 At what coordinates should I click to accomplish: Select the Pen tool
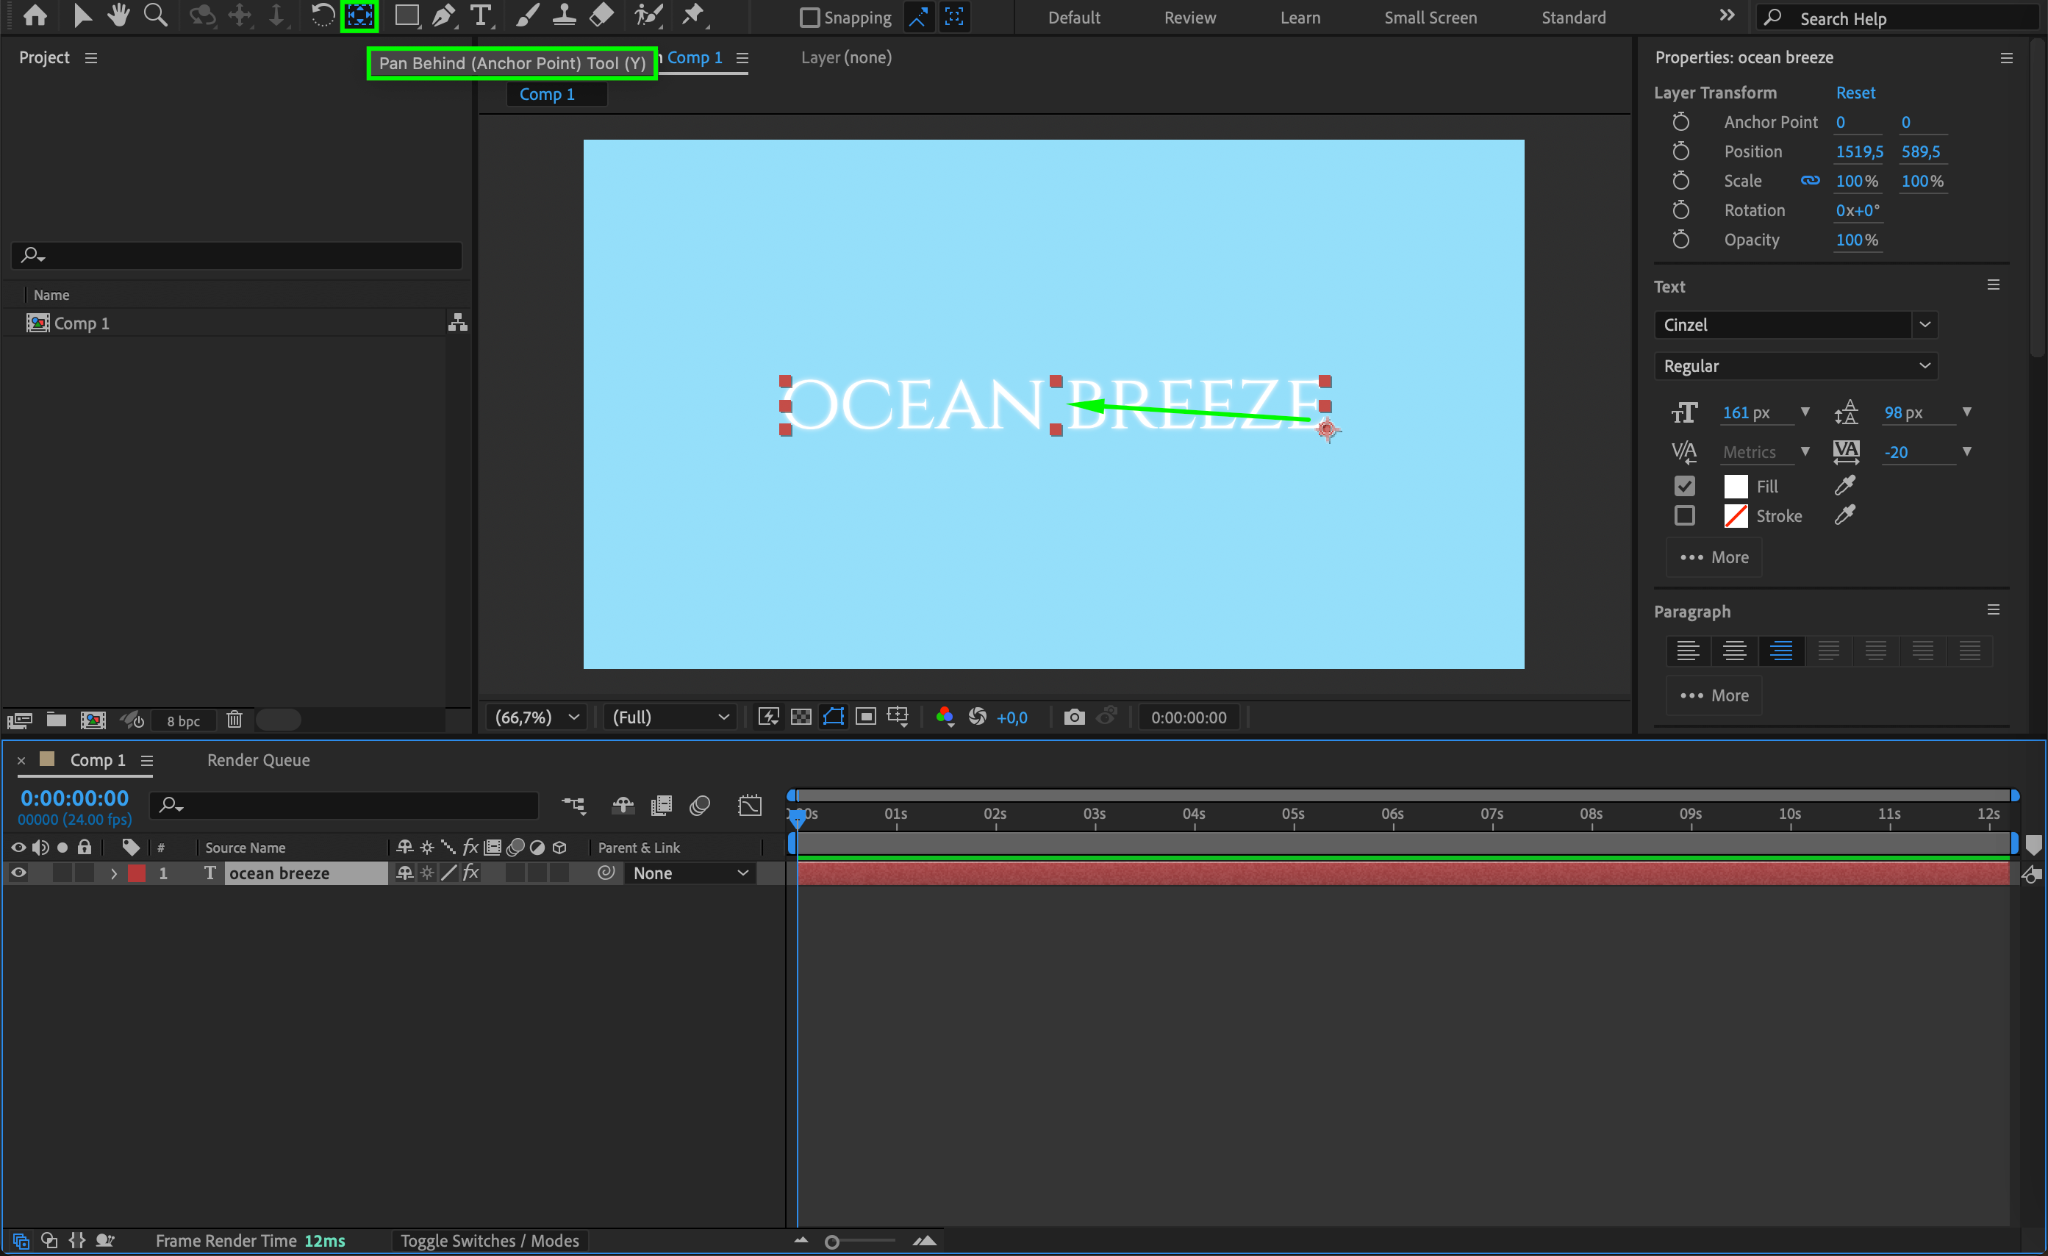pyautogui.click(x=443, y=15)
